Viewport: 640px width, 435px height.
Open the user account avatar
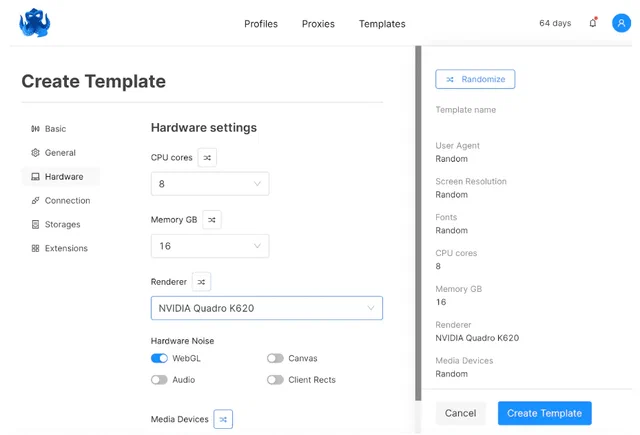pos(621,23)
